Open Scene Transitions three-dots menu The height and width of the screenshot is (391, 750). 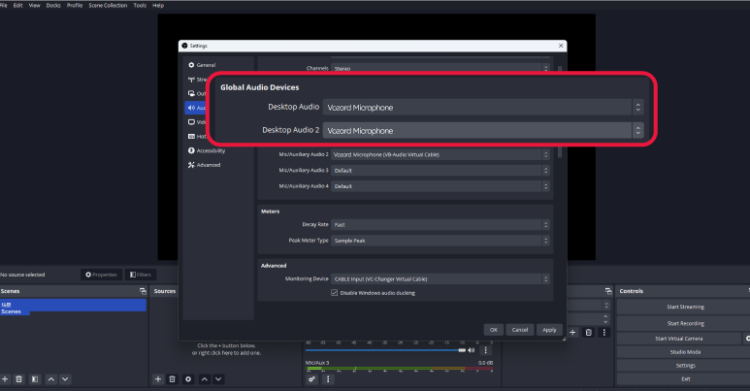tap(604, 332)
